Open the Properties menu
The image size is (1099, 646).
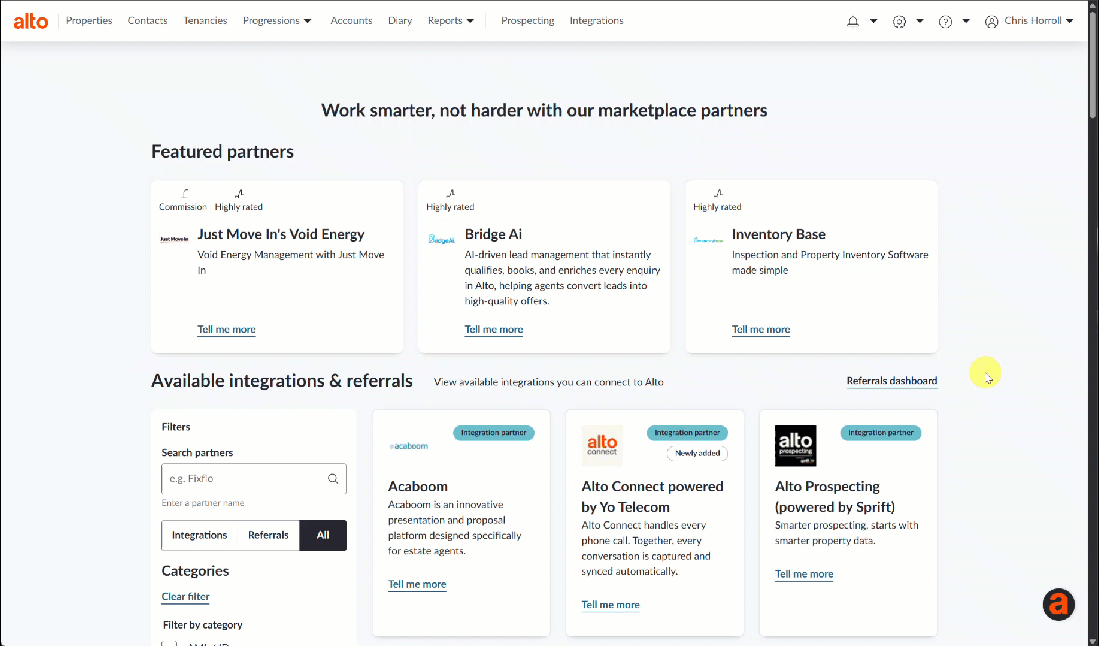point(89,21)
